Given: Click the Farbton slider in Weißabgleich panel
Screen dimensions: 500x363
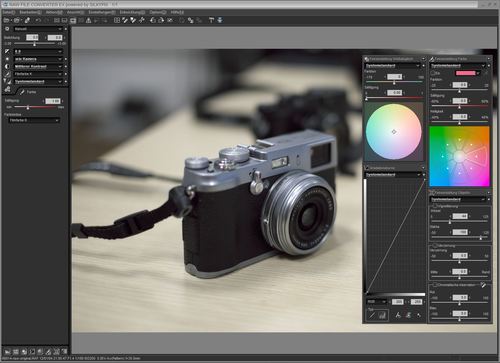Looking at the screenshot, I should [x=394, y=82].
